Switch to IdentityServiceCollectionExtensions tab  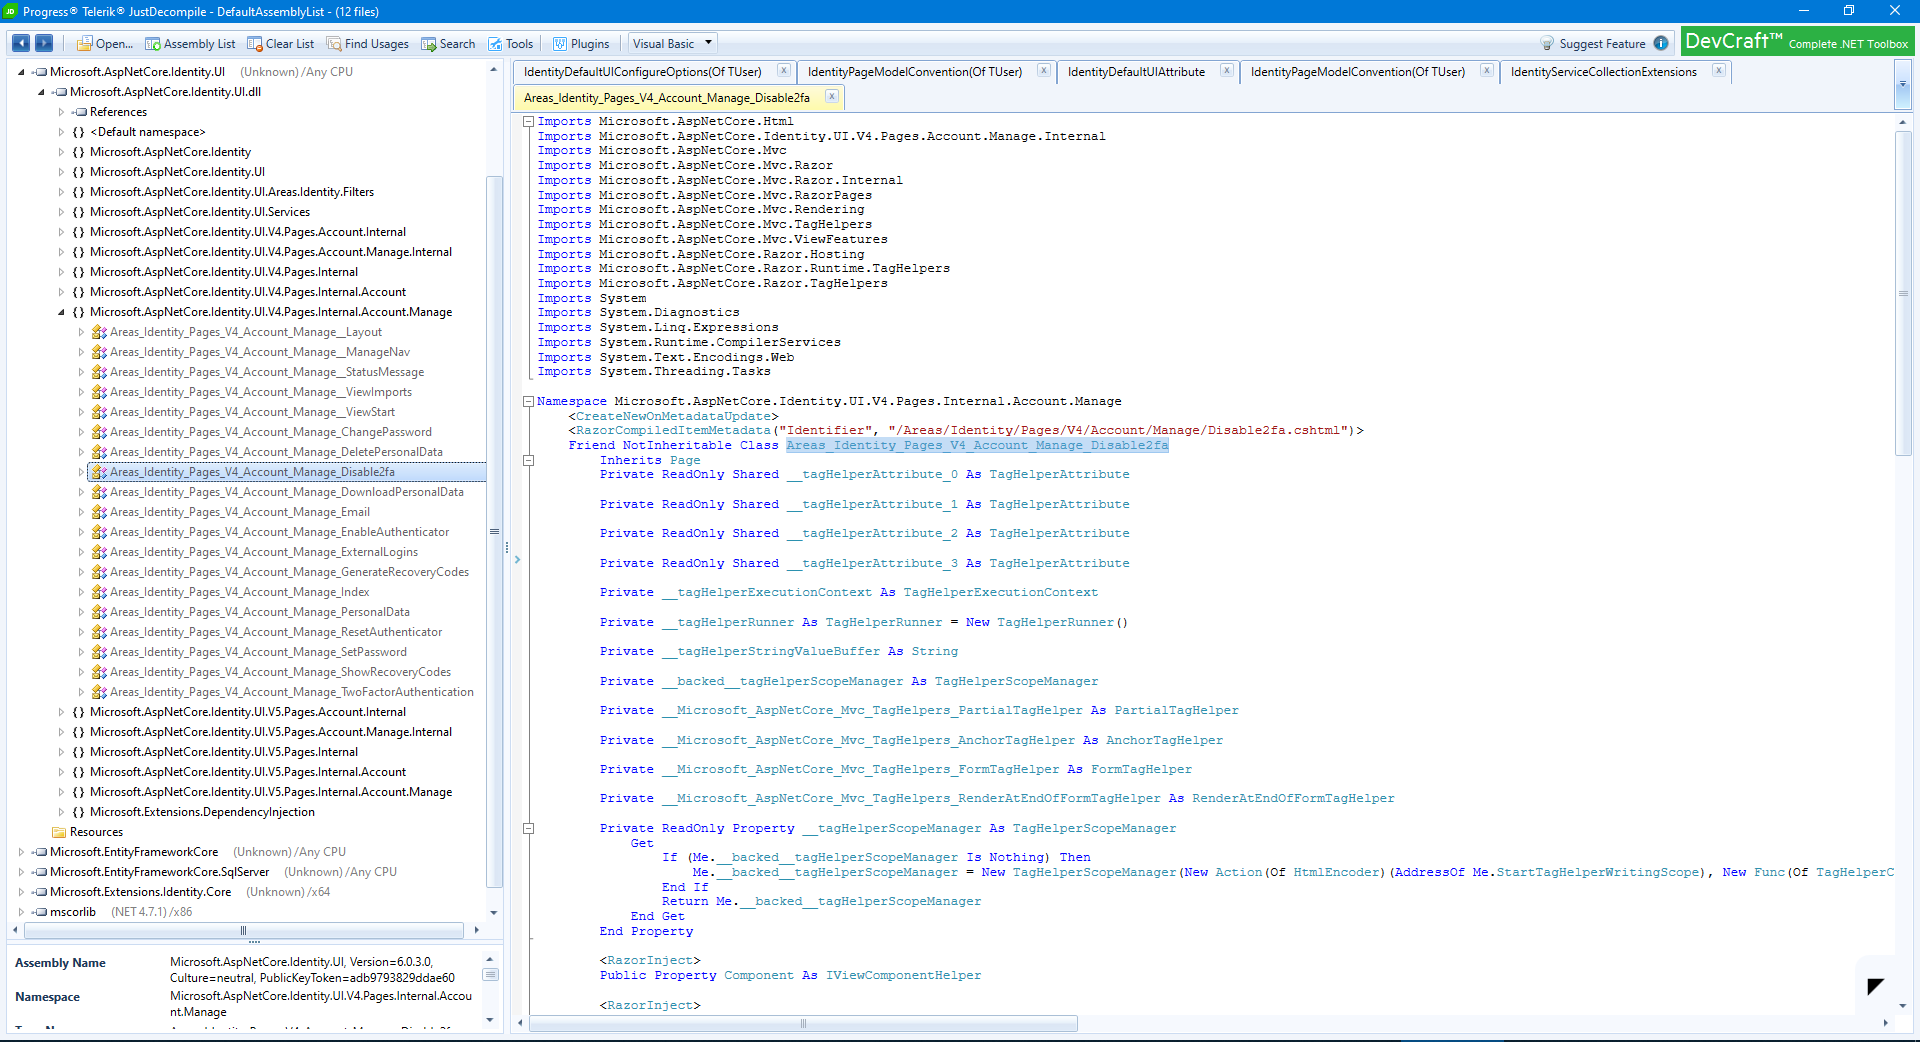coord(1603,72)
